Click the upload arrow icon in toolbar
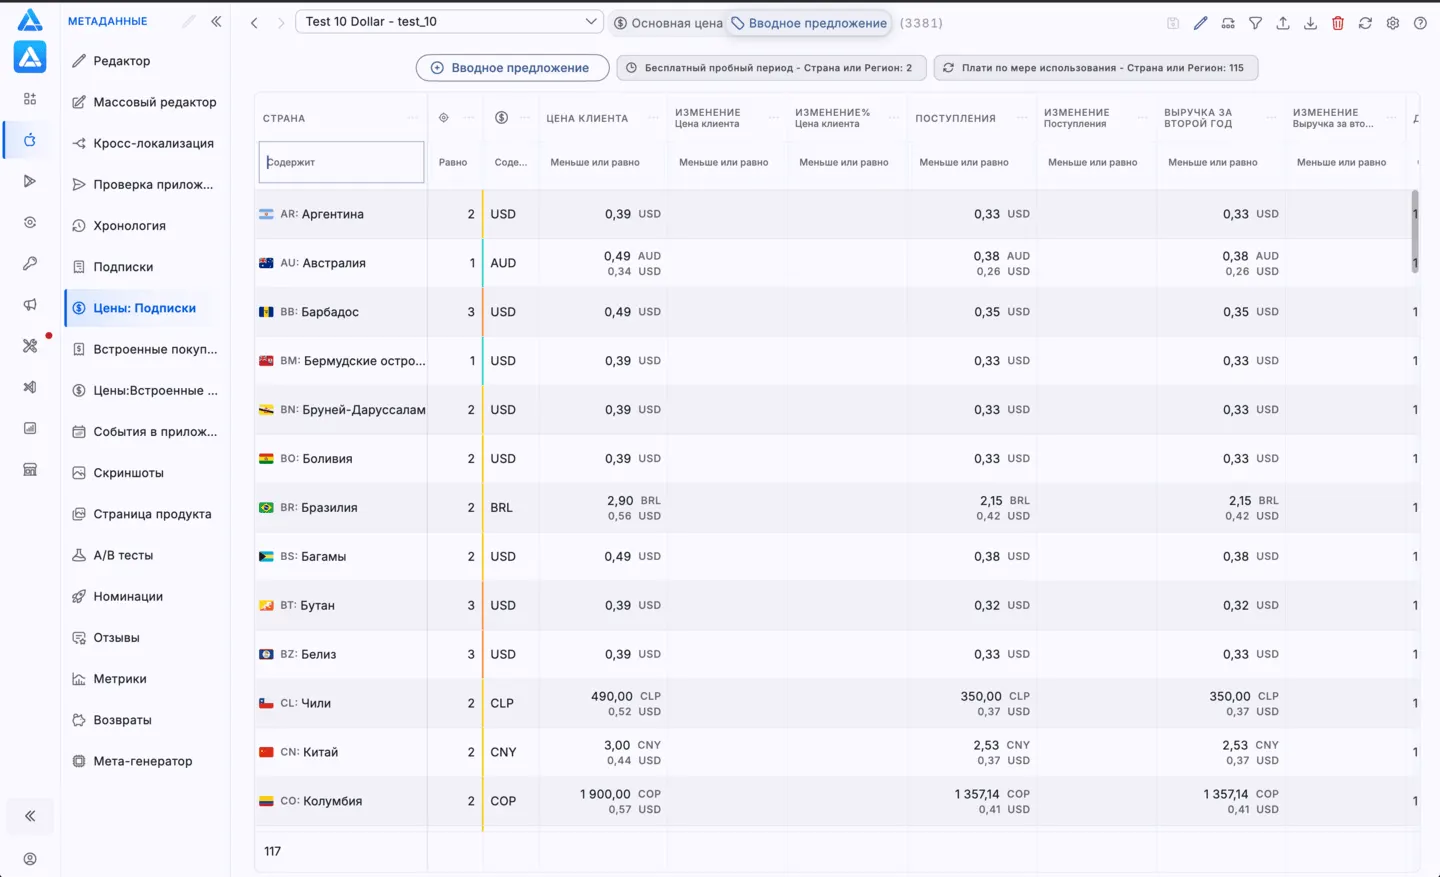Viewport: 1440px width, 877px height. click(x=1283, y=23)
